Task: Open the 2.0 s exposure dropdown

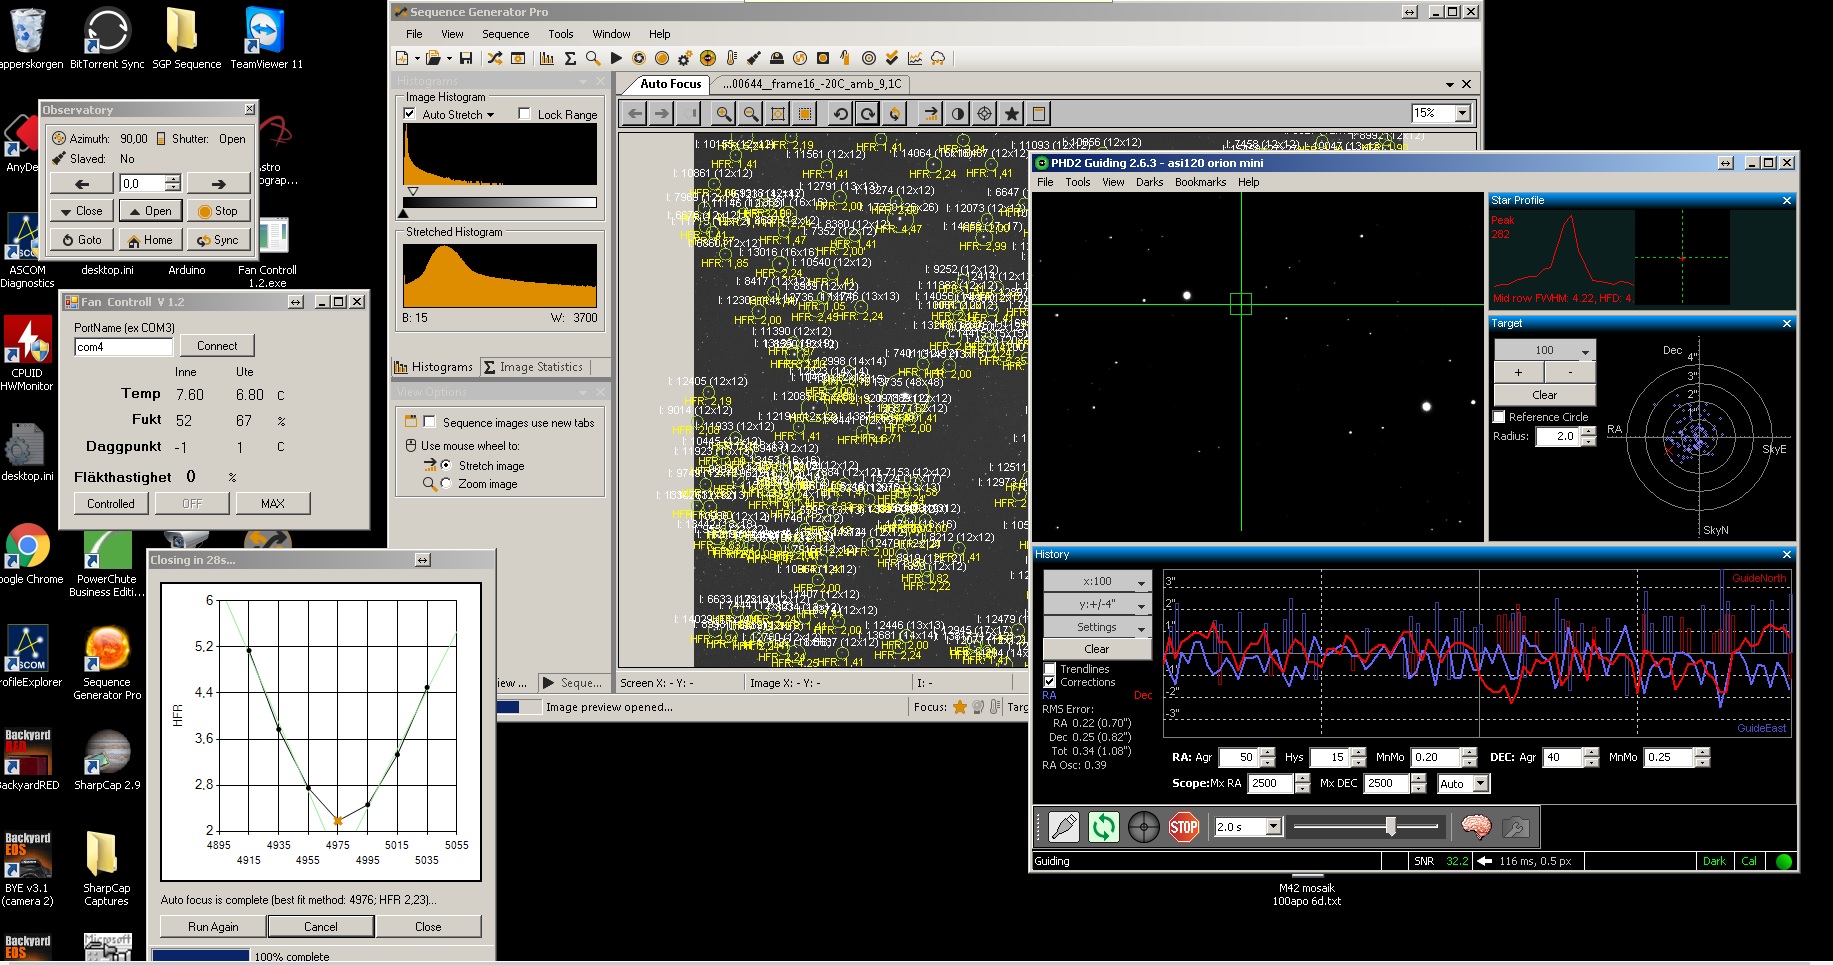Action: coord(1273,827)
